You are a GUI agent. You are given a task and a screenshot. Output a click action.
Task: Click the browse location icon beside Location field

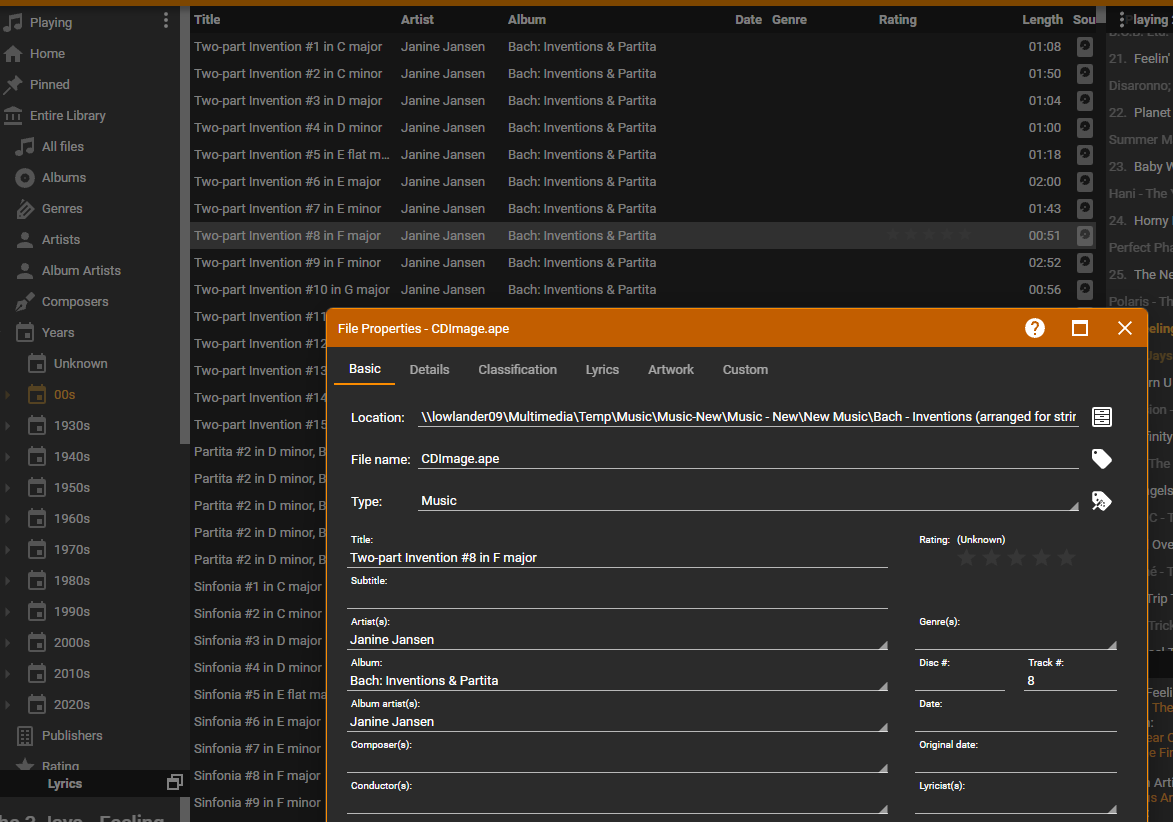1102,417
